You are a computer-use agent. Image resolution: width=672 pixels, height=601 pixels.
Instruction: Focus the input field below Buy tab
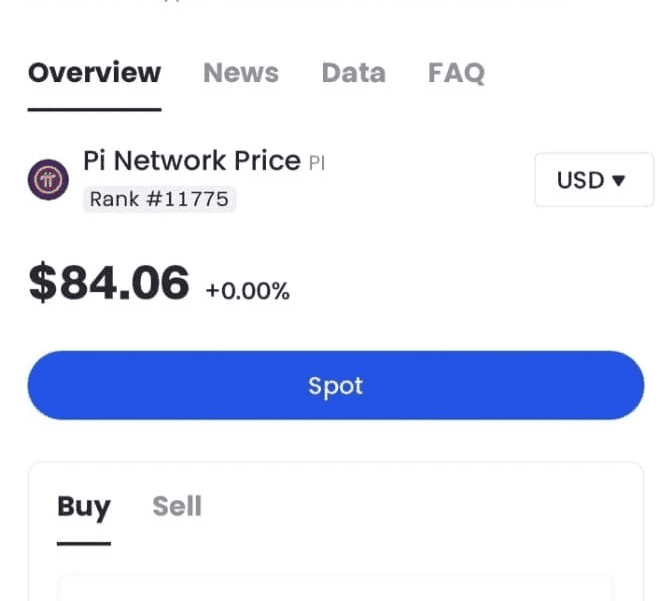tap(336, 587)
